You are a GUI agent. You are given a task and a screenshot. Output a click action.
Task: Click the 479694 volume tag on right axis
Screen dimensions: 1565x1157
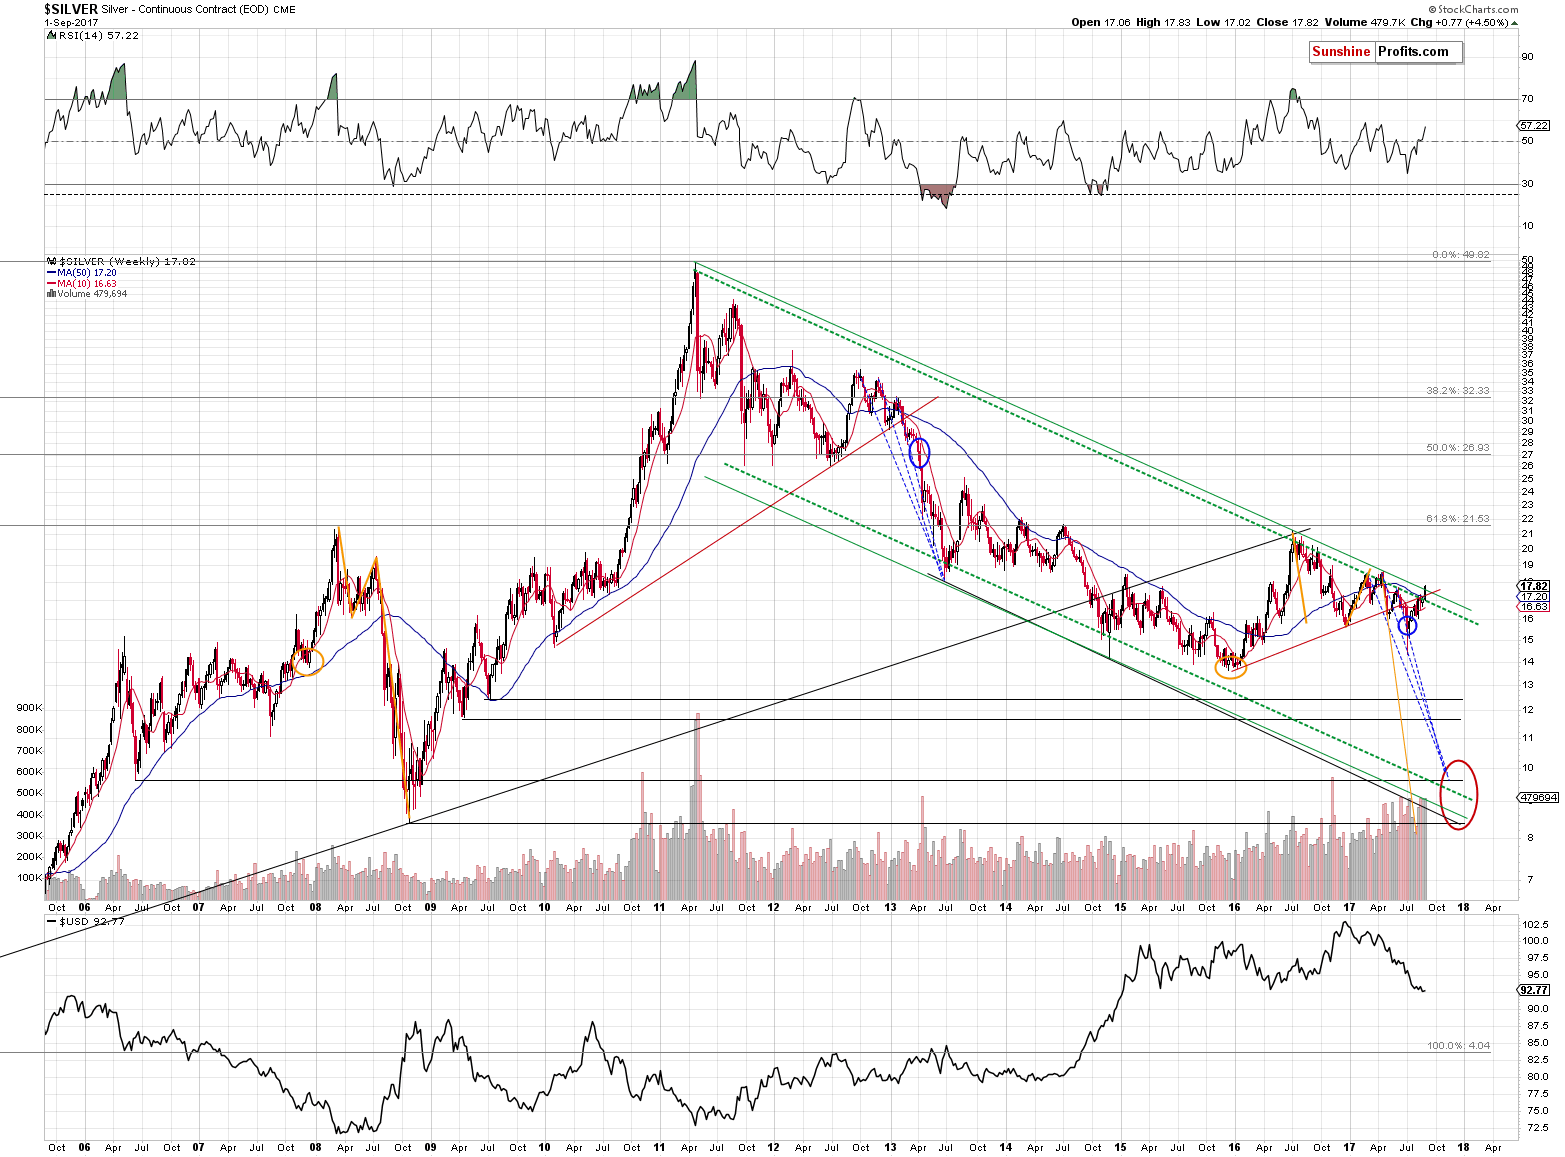(x=1536, y=798)
